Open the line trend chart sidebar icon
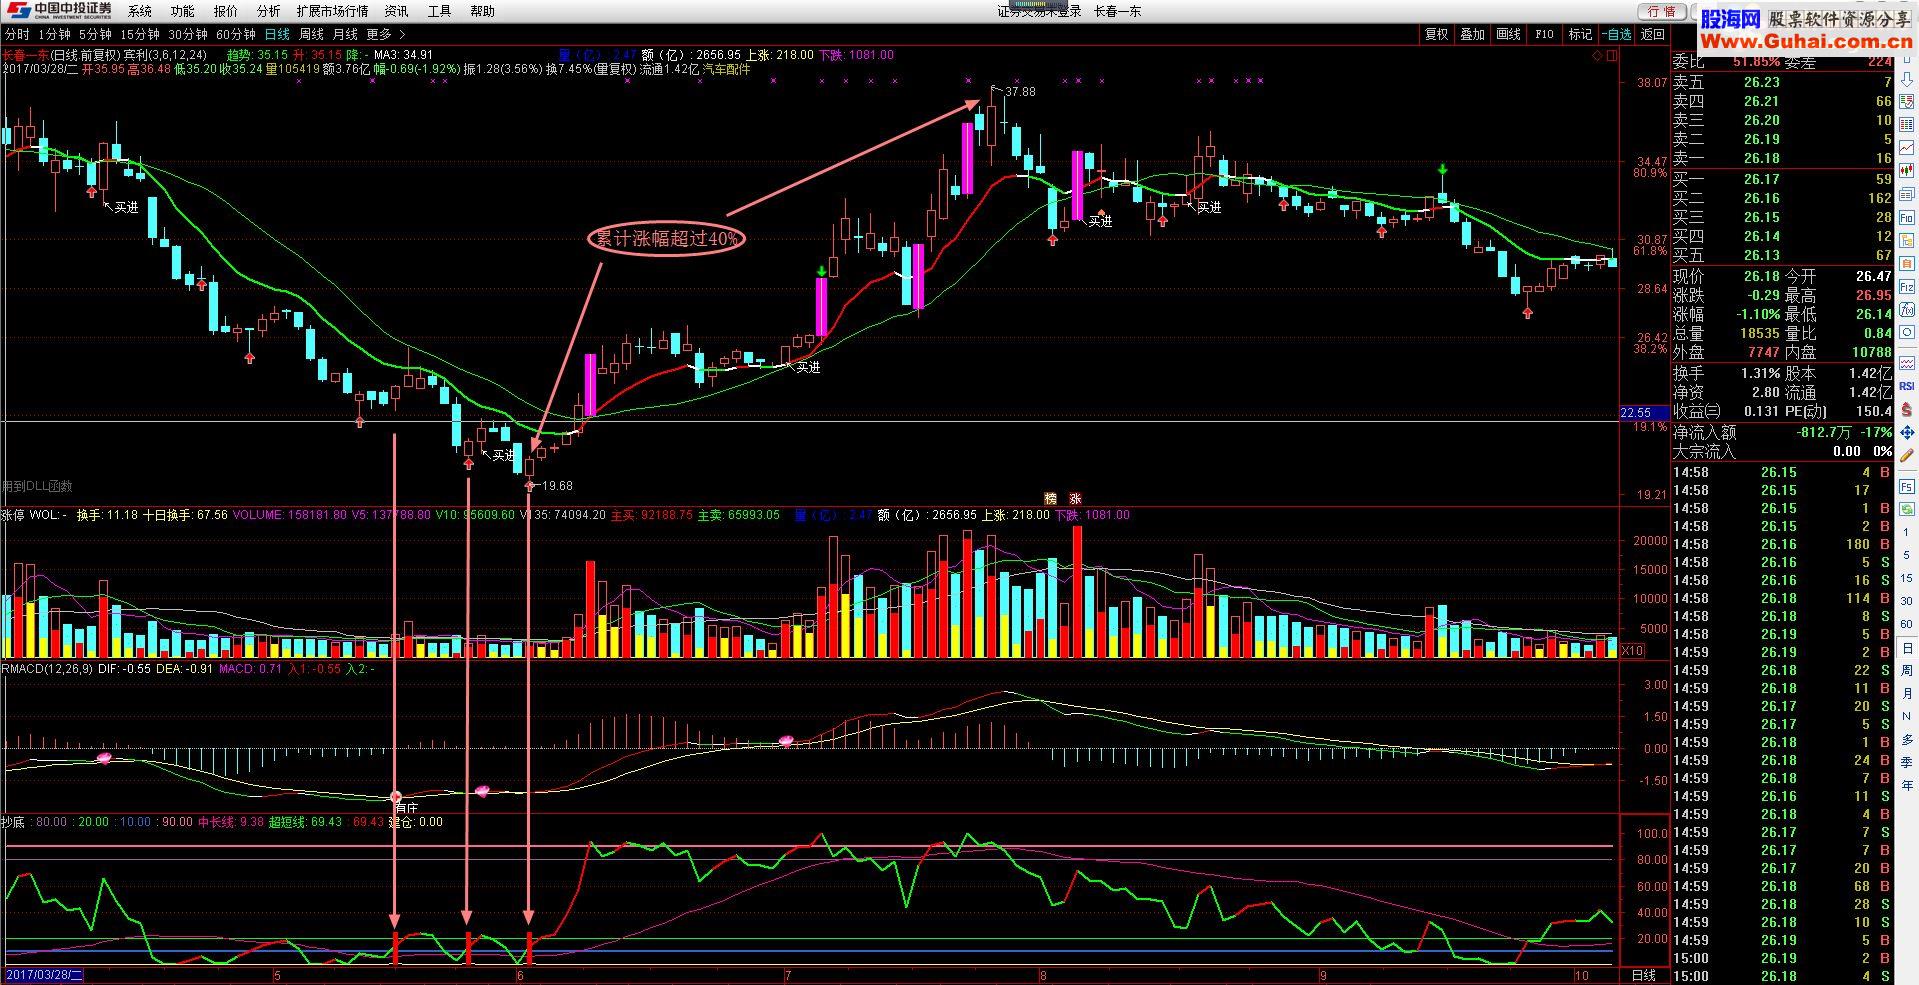The height and width of the screenshot is (985, 1919). click(x=1907, y=147)
